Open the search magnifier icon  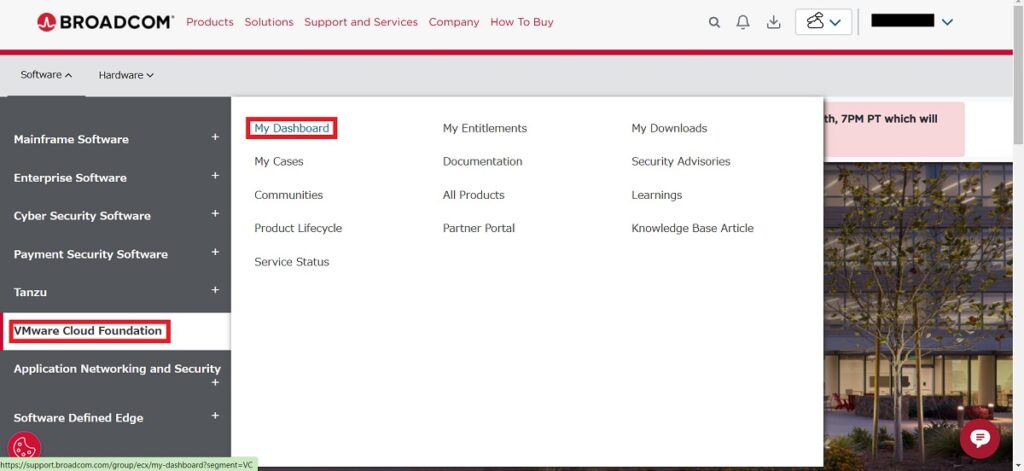pyautogui.click(x=714, y=22)
